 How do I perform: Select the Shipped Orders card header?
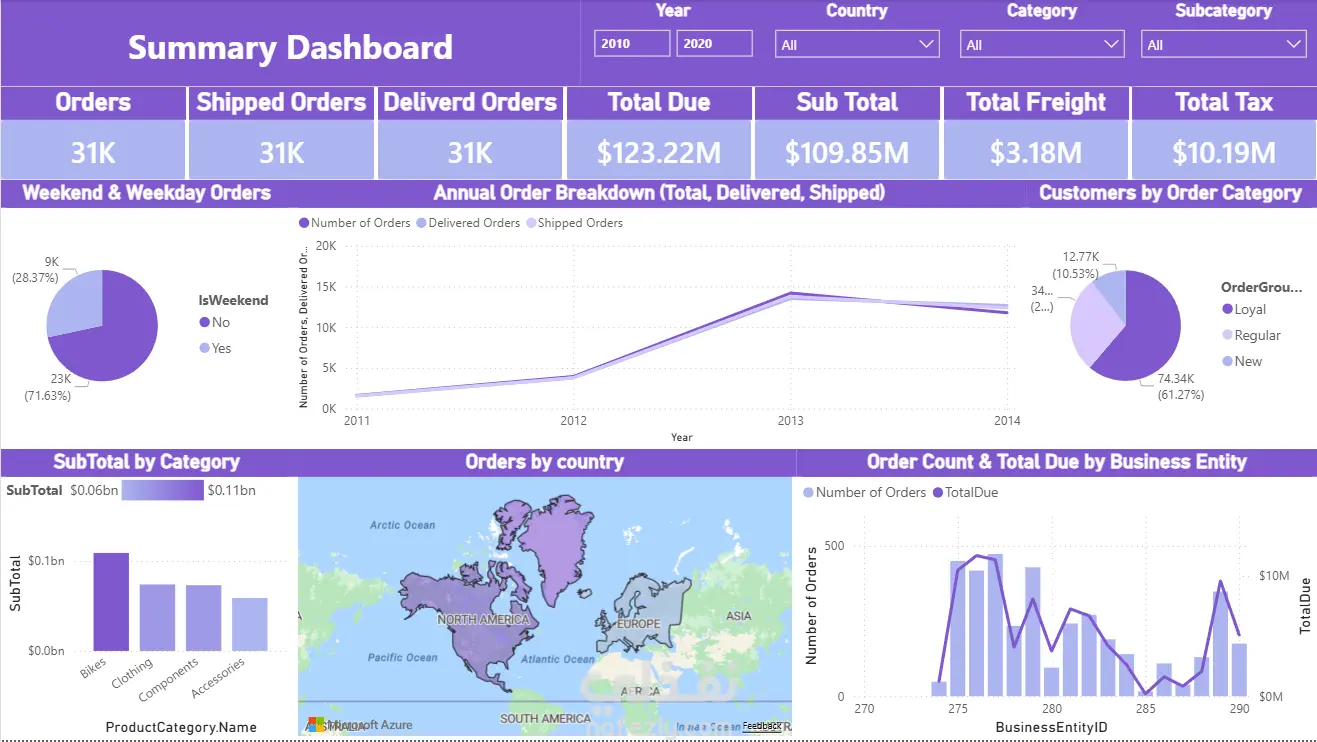281,103
